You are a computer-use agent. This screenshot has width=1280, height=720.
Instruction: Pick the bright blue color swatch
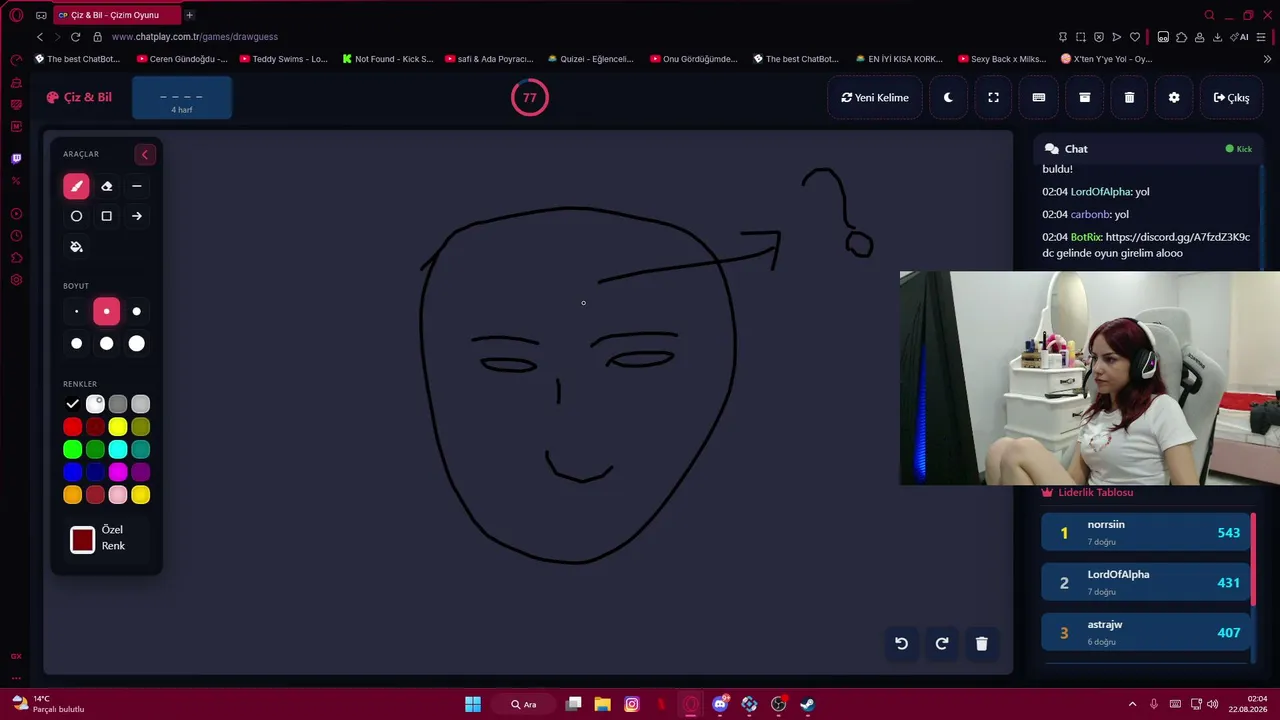(72, 472)
